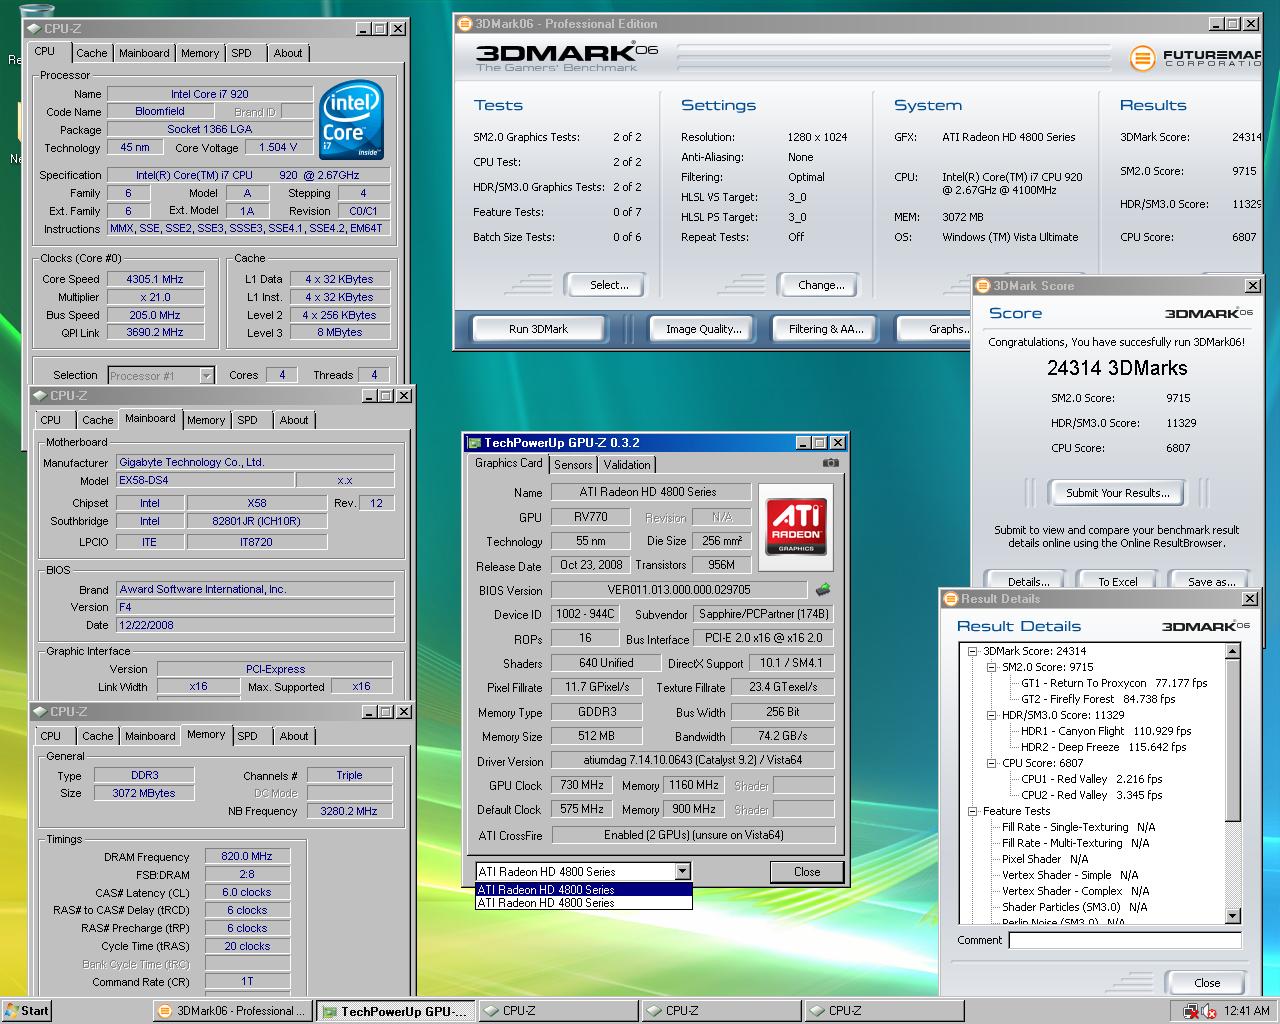Click the Result Details window title icon
The image size is (1280, 1024).
coord(951,599)
